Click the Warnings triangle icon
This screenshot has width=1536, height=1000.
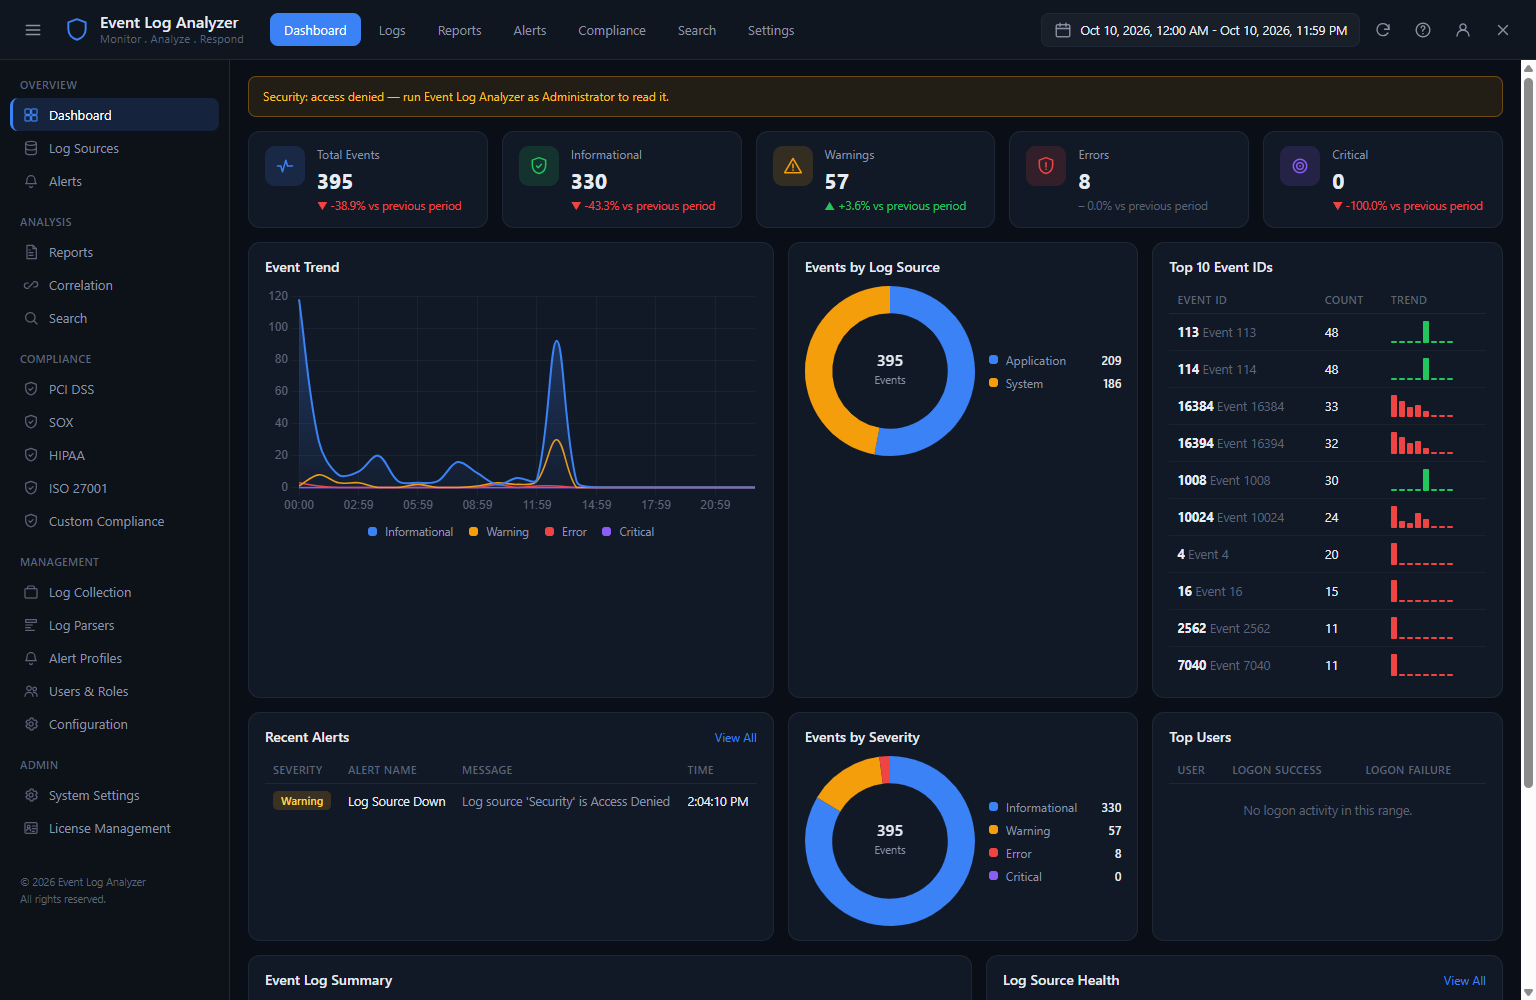(793, 166)
